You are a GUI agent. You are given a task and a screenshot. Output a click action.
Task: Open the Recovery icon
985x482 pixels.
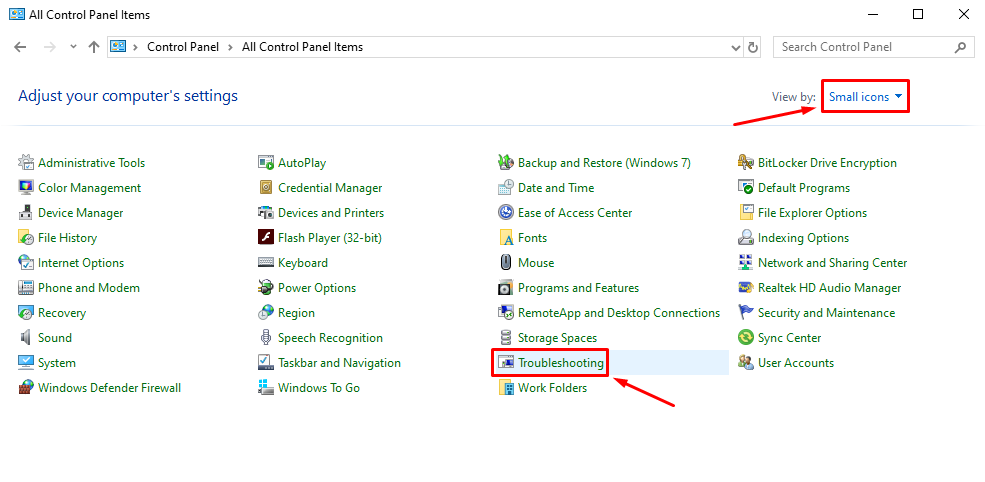coord(26,313)
